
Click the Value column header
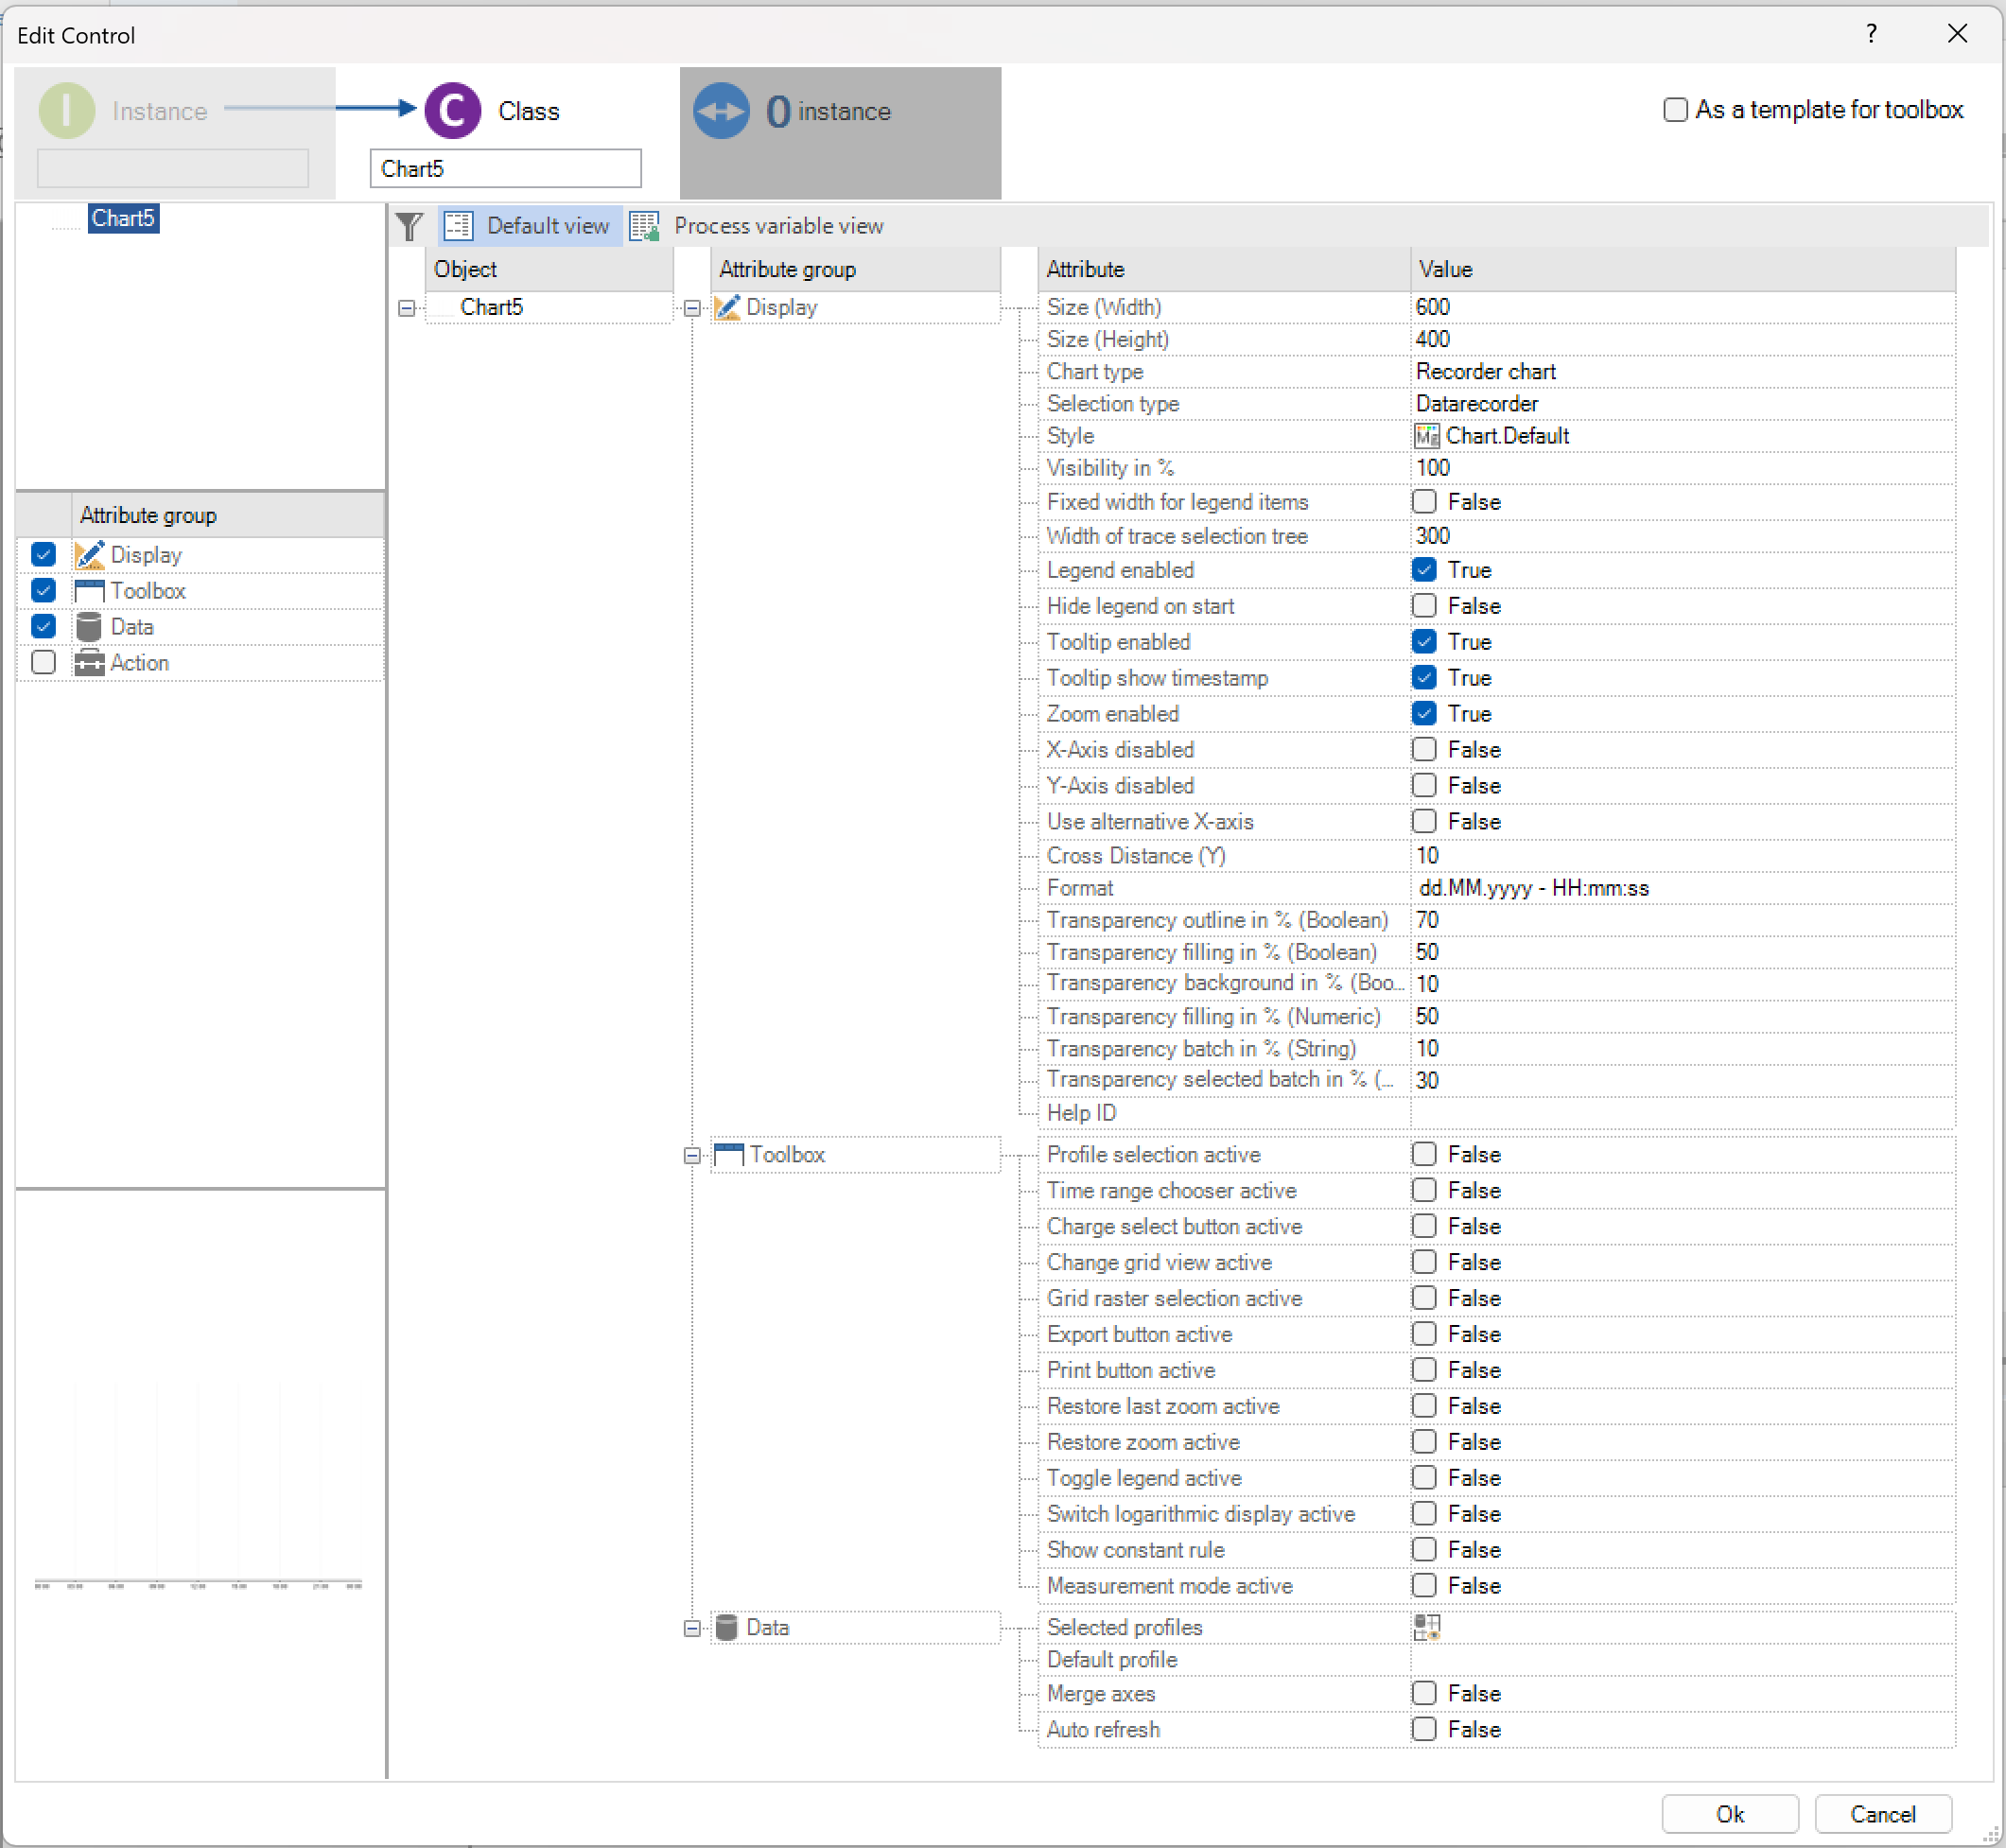[x=1683, y=269]
